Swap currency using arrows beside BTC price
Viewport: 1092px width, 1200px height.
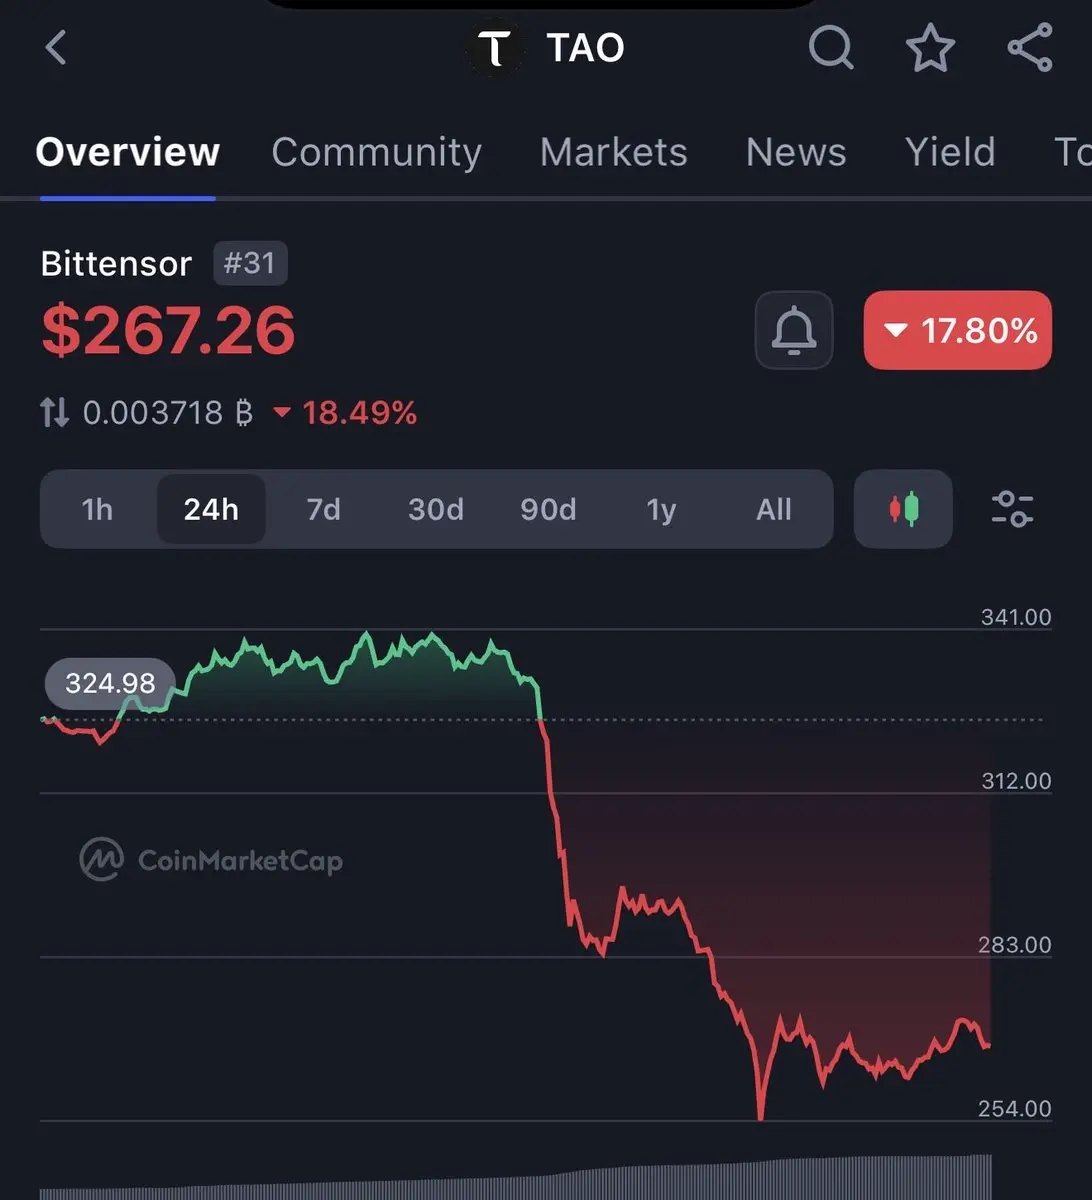(55, 412)
